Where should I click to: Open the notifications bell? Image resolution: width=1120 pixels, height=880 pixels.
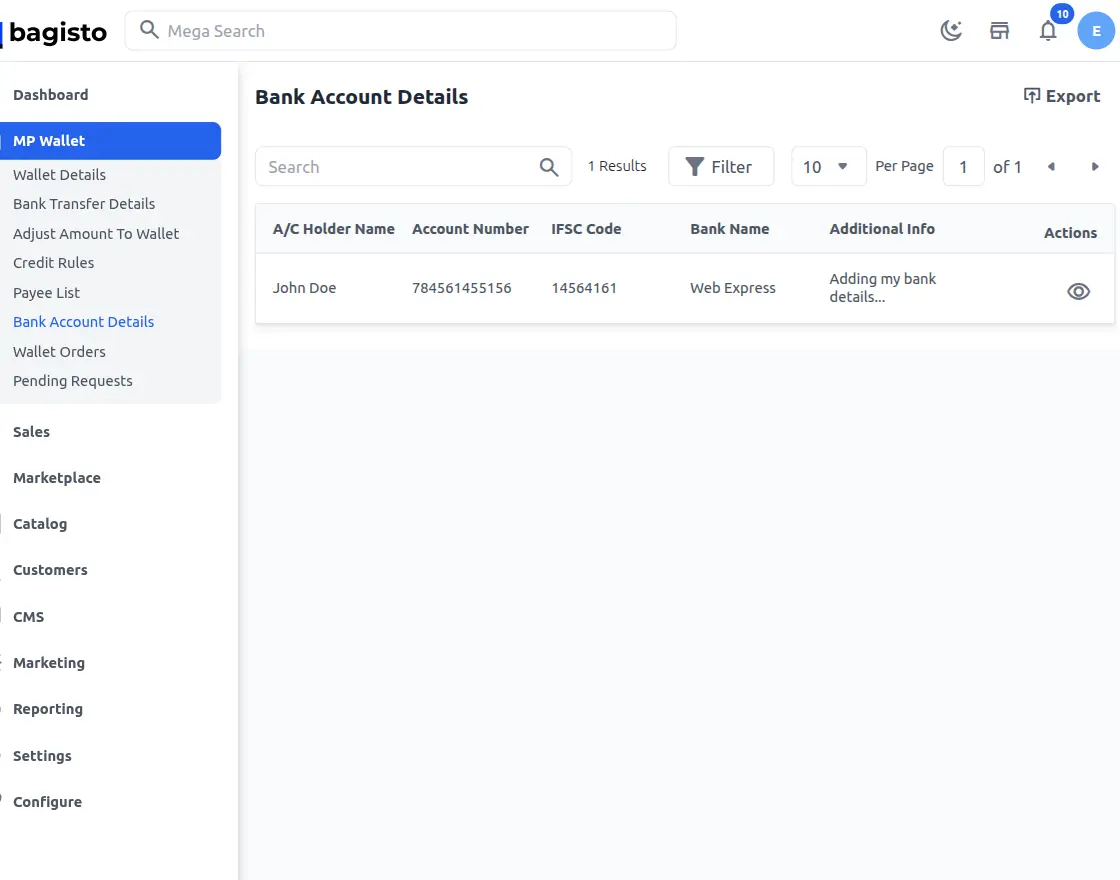click(1048, 30)
